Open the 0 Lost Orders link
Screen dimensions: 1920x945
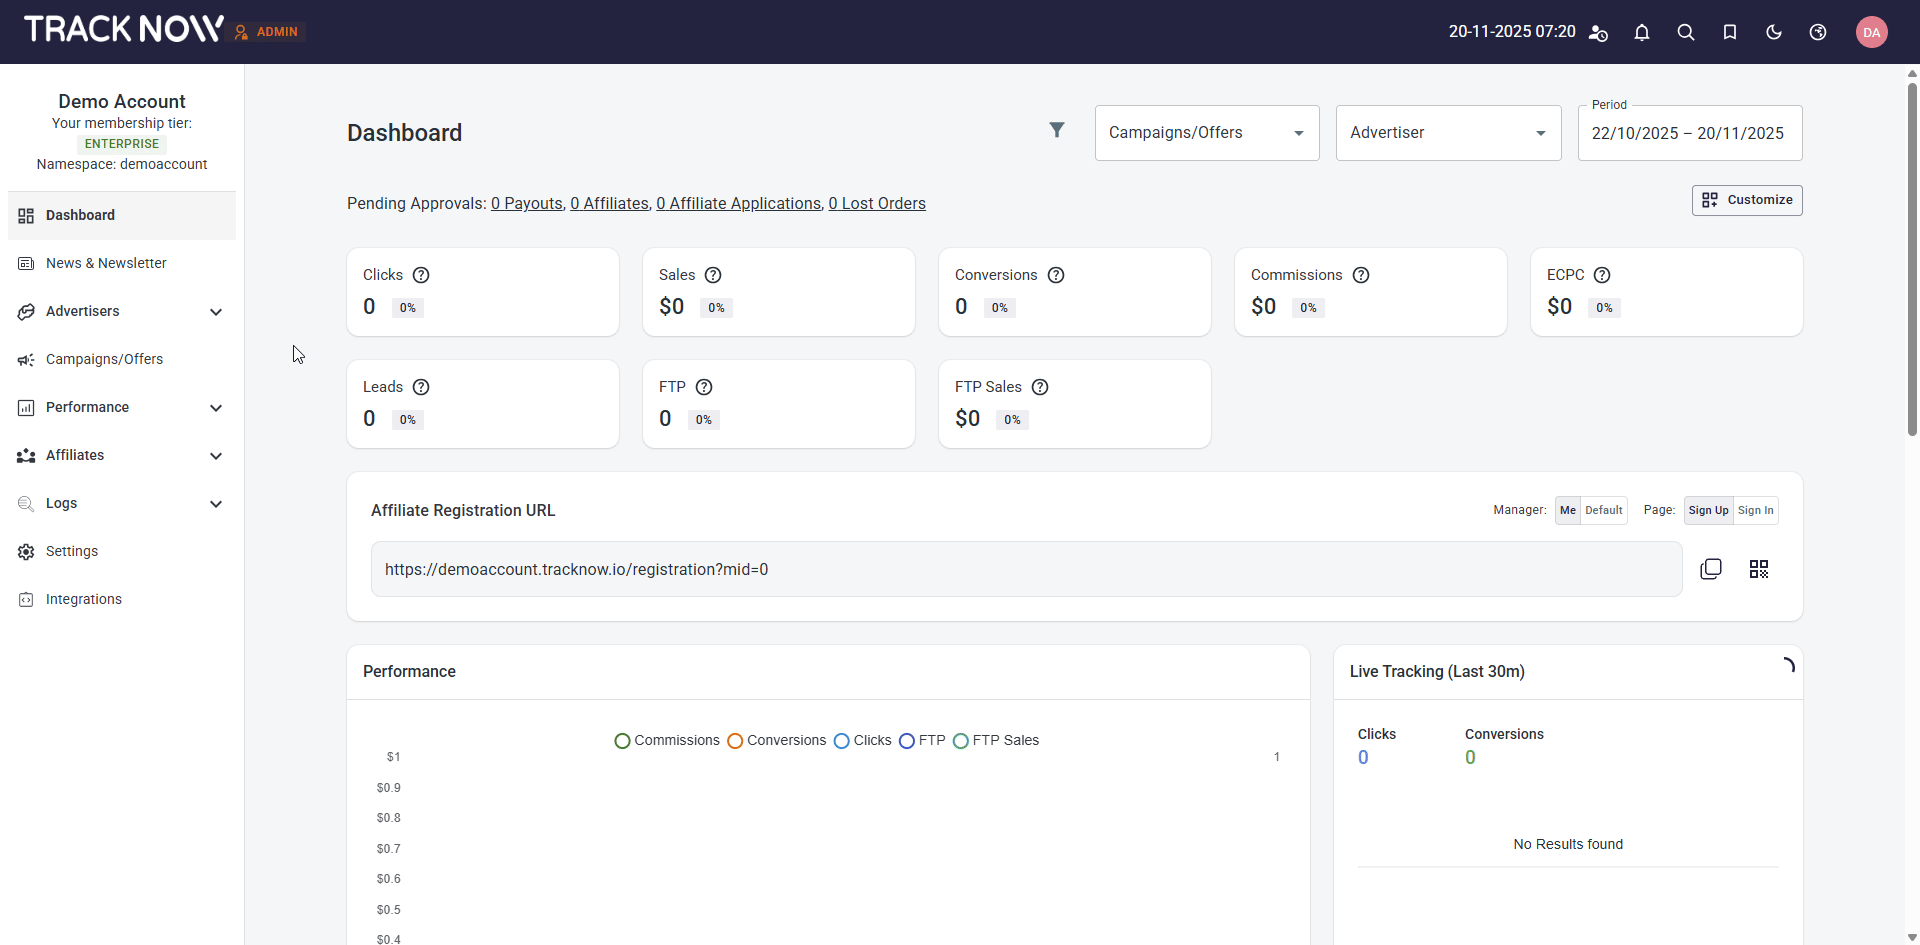(876, 204)
